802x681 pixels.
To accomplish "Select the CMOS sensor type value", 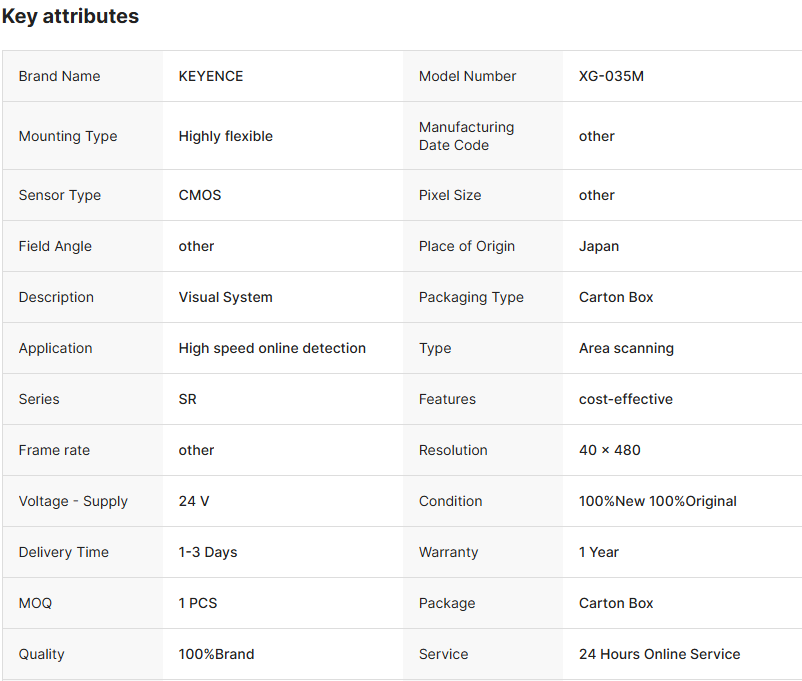I will click(x=200, y=195).
